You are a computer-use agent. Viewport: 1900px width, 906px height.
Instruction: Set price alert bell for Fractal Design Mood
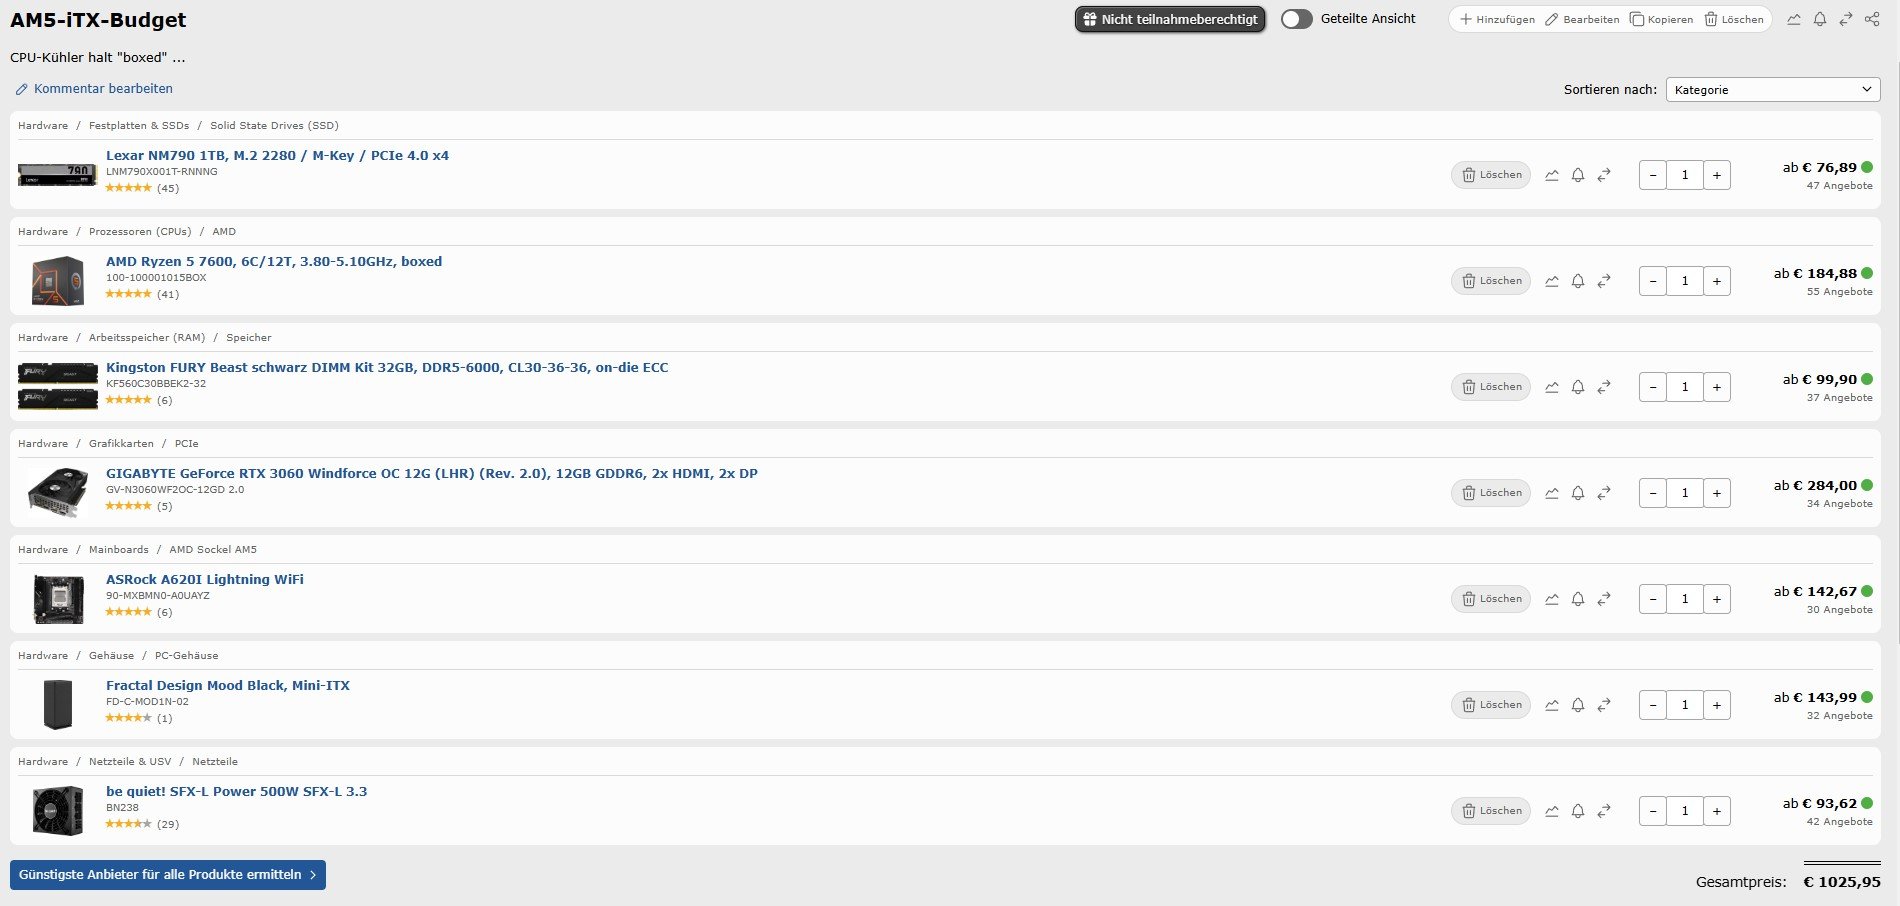[1578, 705]
